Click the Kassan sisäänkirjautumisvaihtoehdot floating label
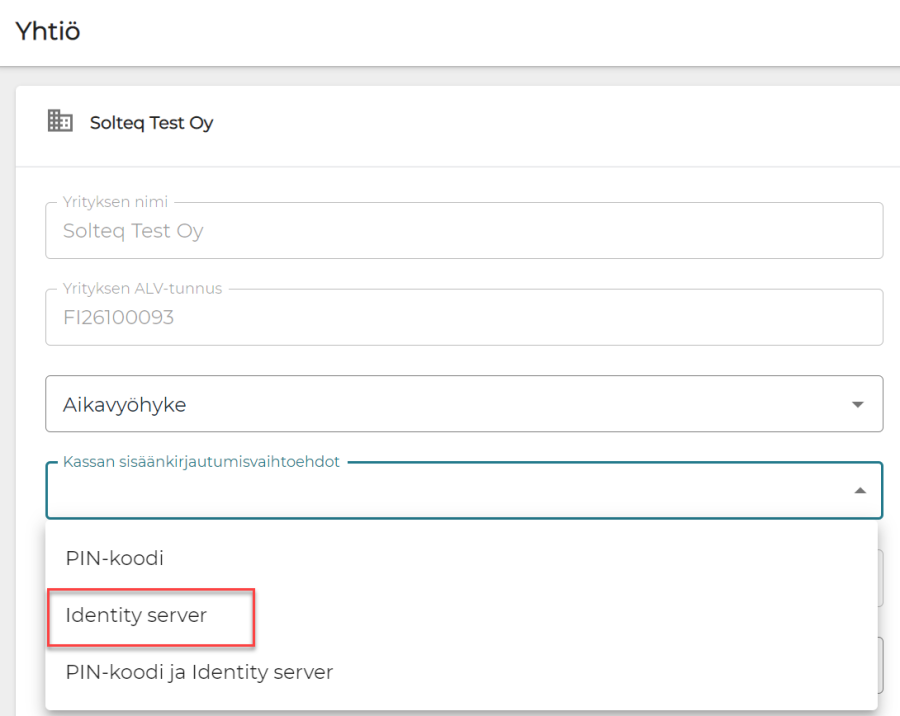900x716 pixels. click(201, 462)
